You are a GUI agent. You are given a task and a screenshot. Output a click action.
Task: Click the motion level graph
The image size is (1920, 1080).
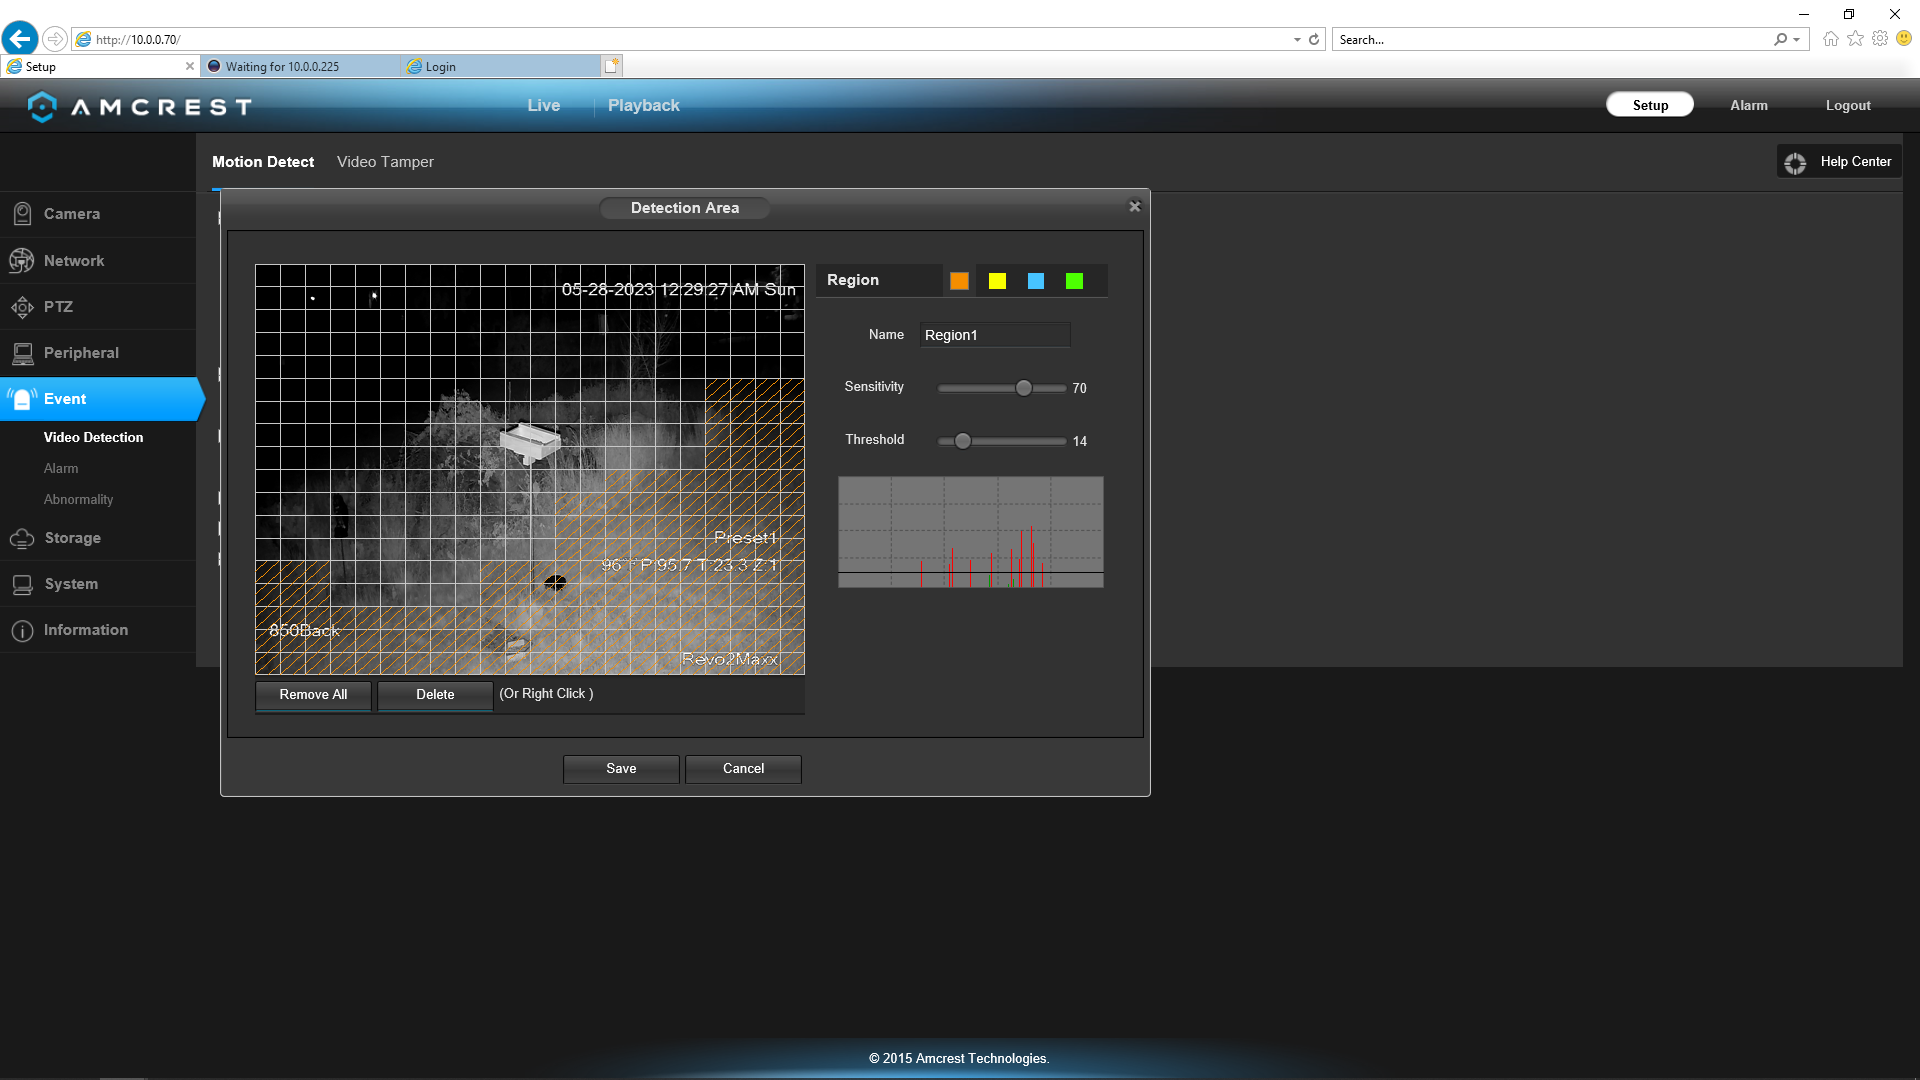[971, 532]
